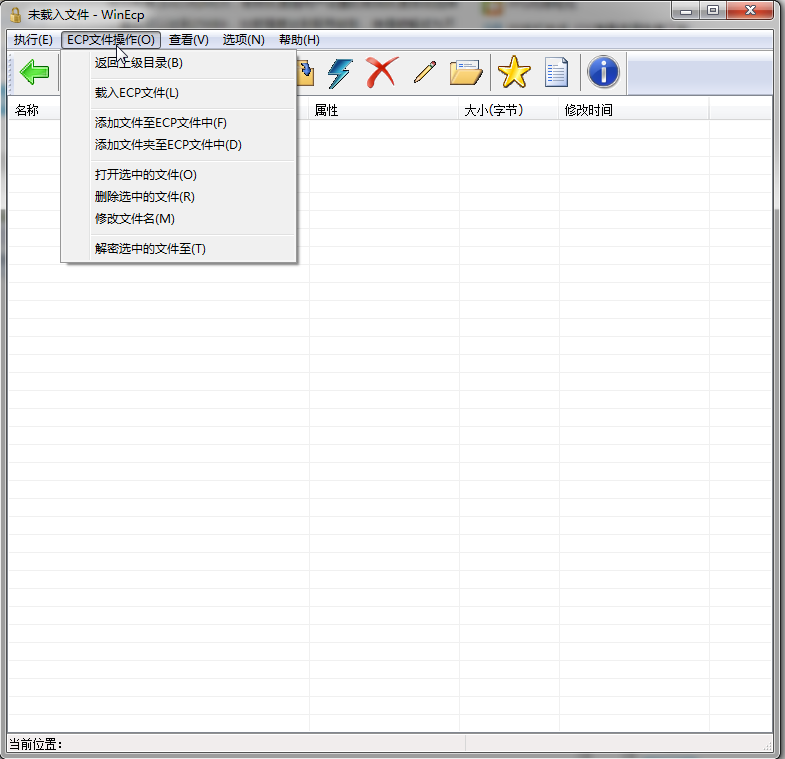Choose 打开选中的文件(O)
The image size is (785, 759).
[x=178, y=175]
